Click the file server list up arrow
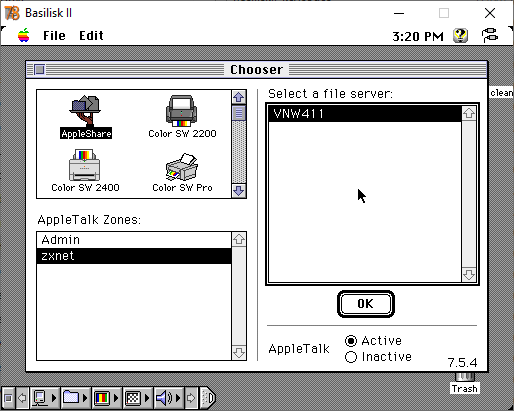 (x=469, y=113)
